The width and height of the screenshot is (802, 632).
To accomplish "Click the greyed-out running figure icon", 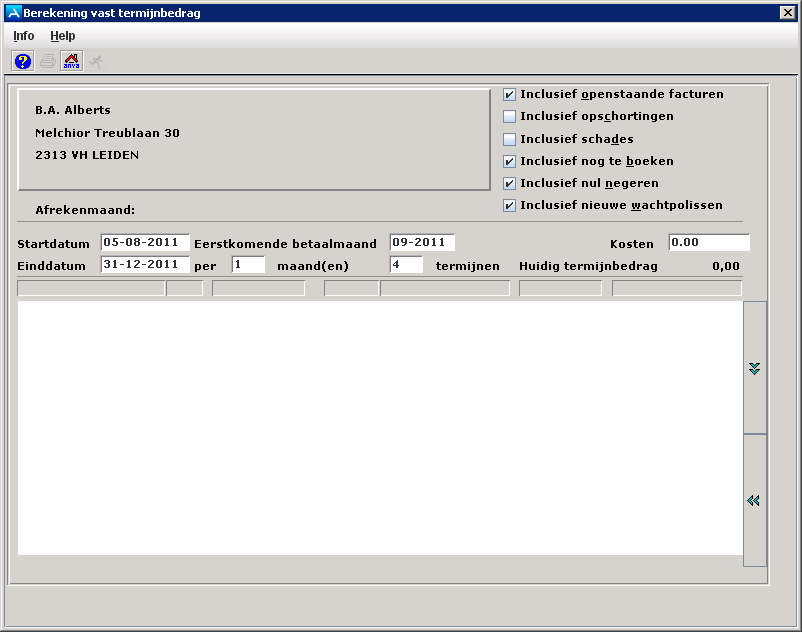I will (96, 61).
